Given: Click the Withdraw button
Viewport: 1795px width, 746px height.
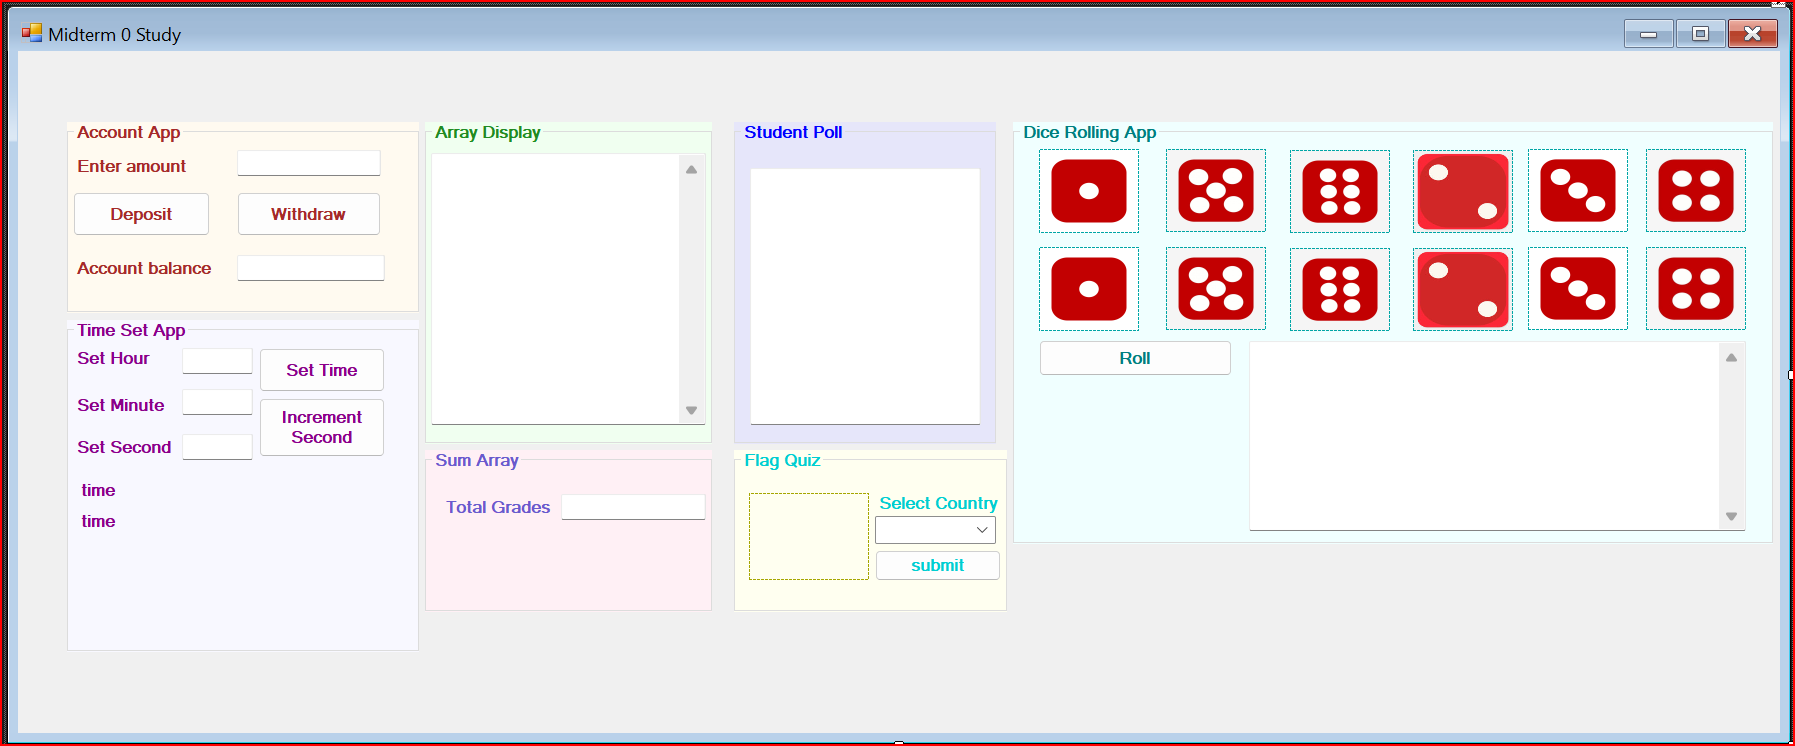Looking at the screenshot, I should click(x=308, y=214).
